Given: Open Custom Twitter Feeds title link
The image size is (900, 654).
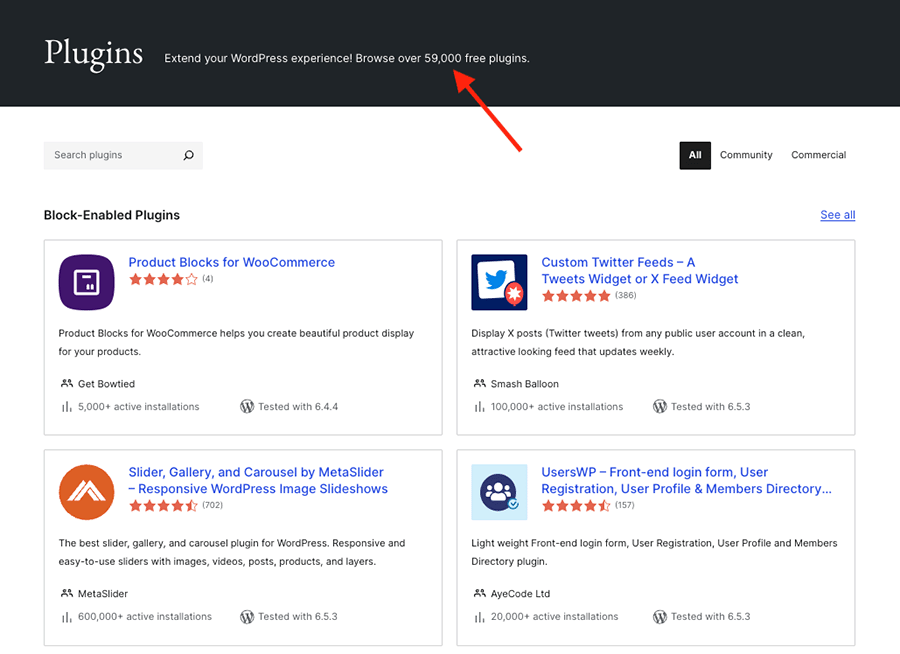Looking at the screenshot, I should [639, 270].
